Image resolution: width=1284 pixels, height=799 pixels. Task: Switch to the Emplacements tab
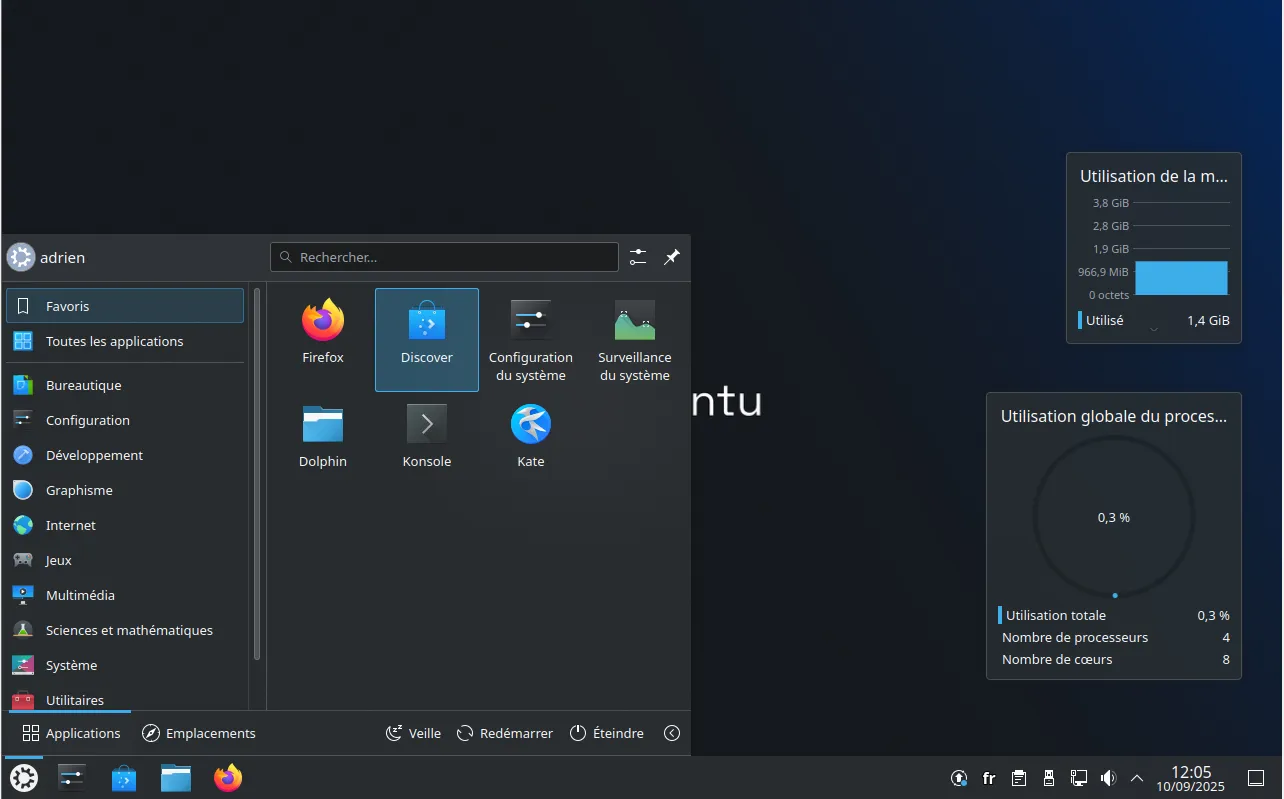pyautogui.click(x=199, y=733)
